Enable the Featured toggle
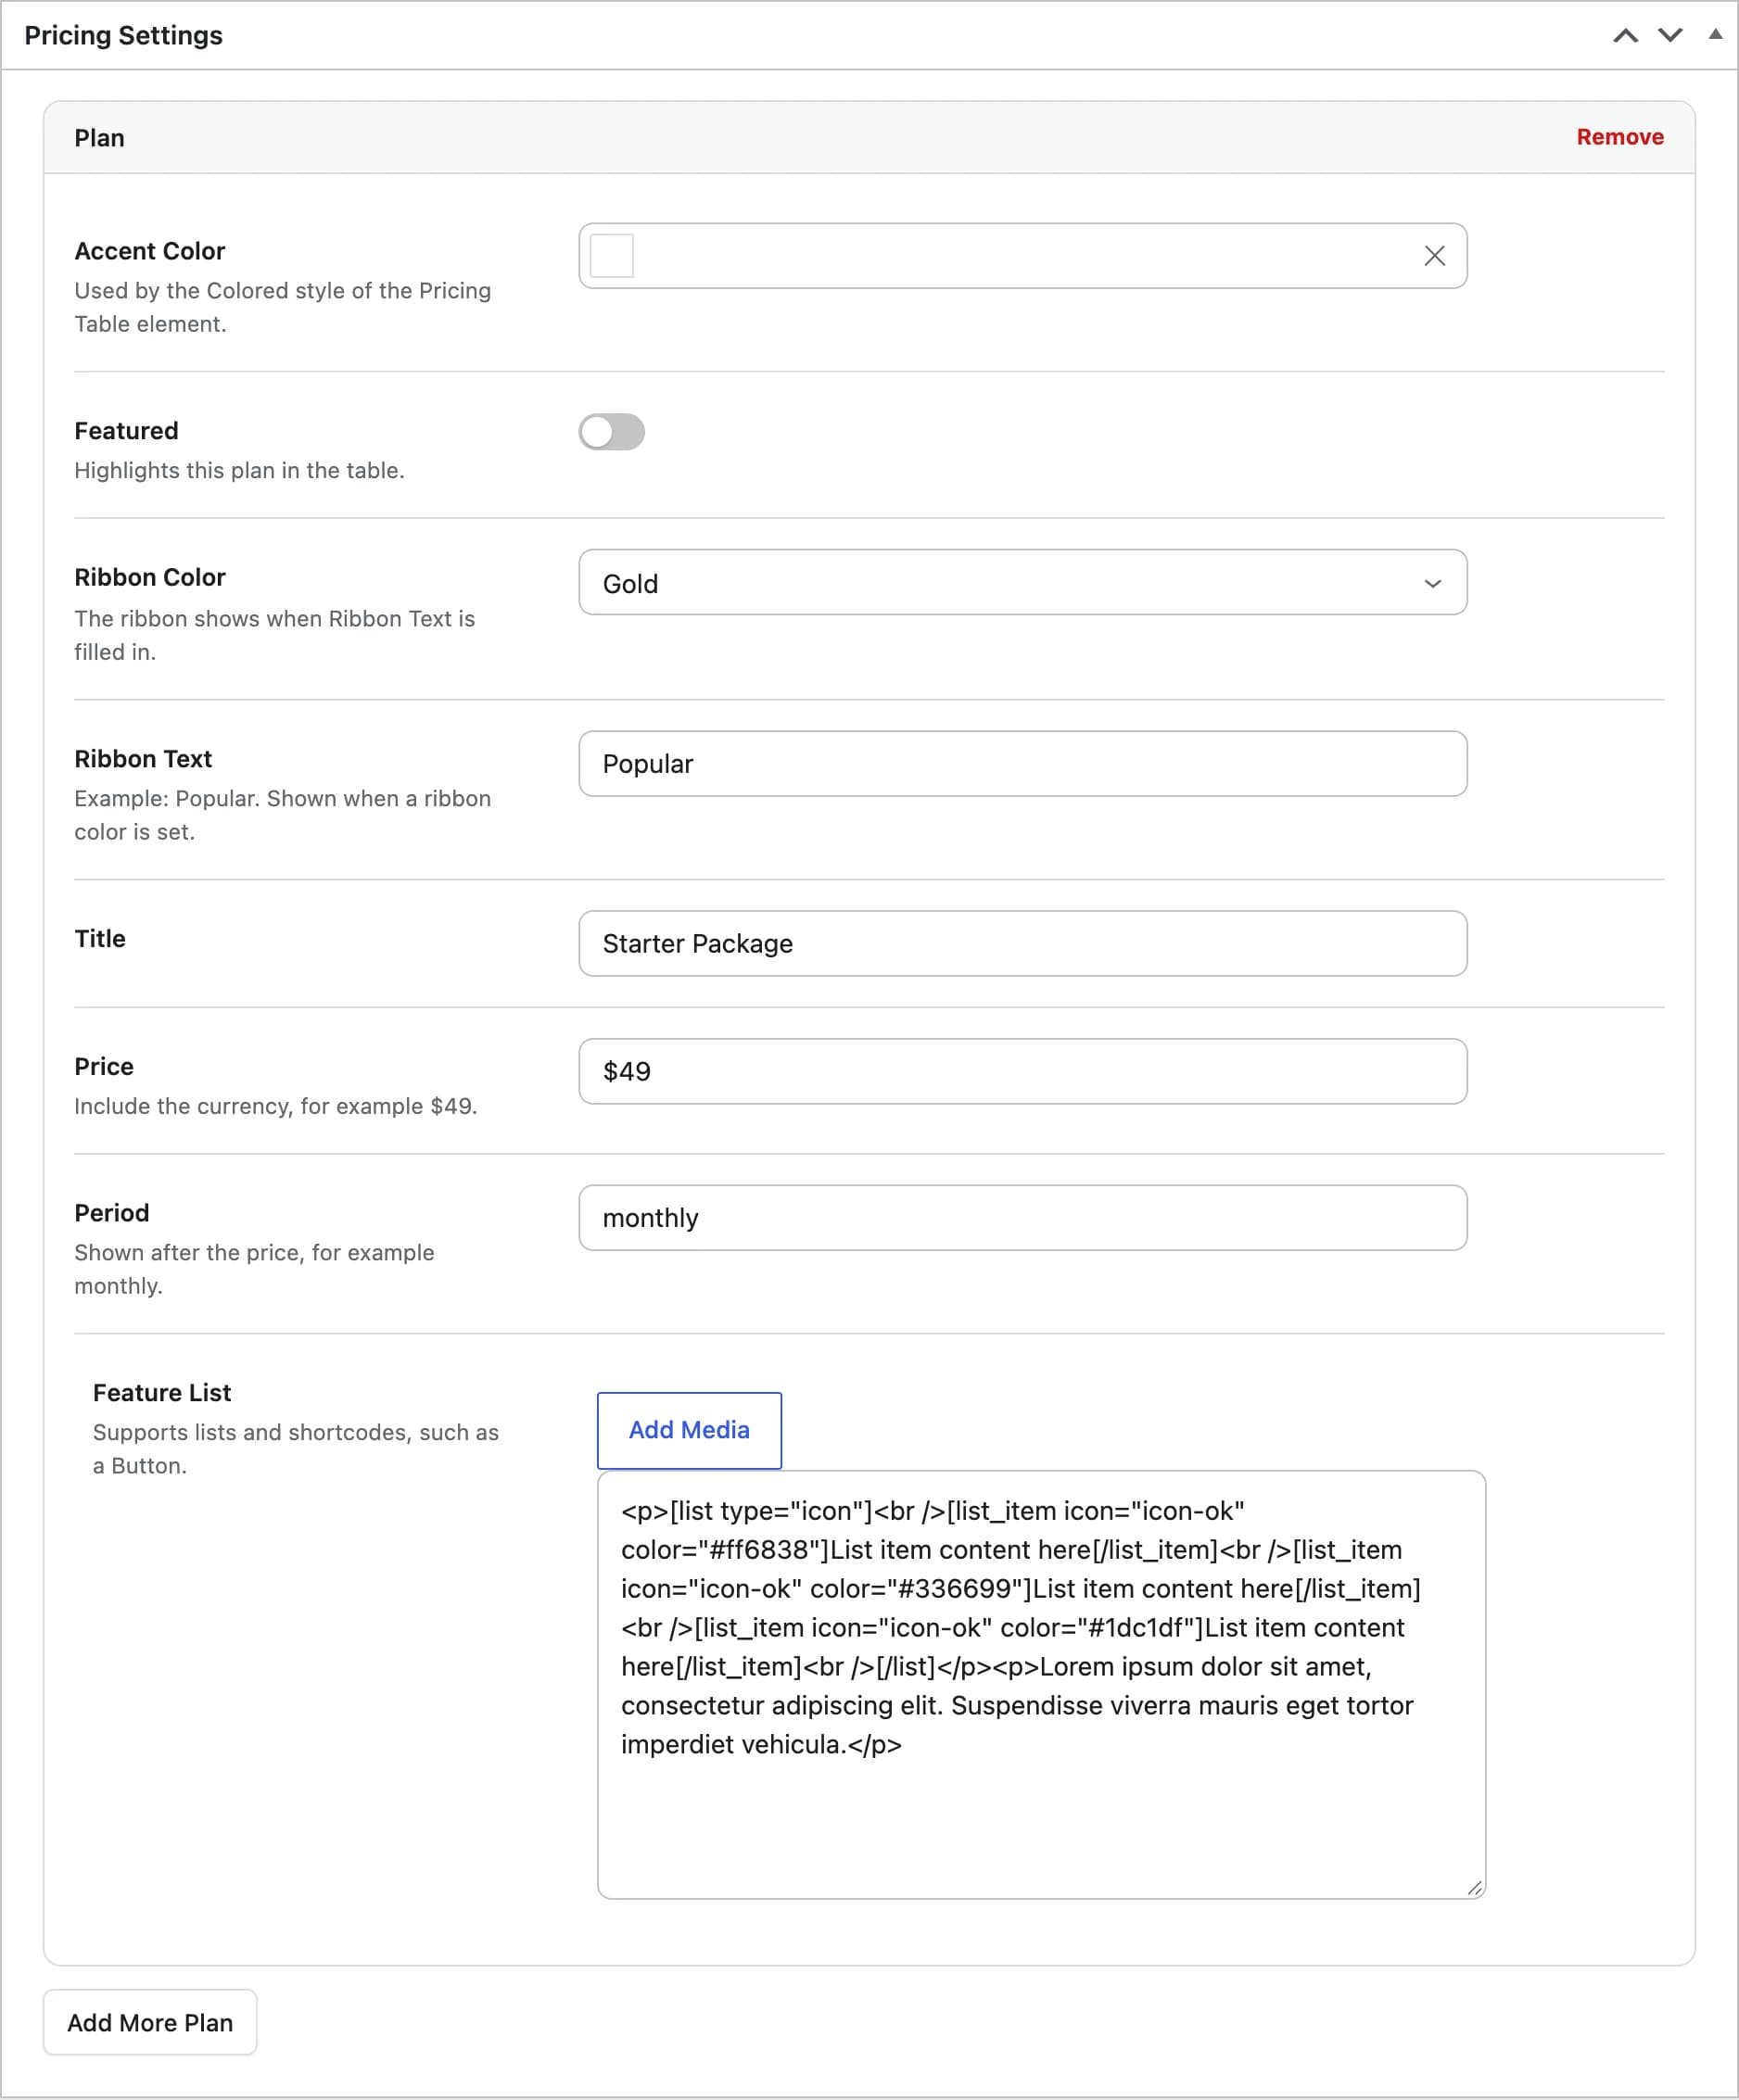1739x2100 pixels. (611, 432)
